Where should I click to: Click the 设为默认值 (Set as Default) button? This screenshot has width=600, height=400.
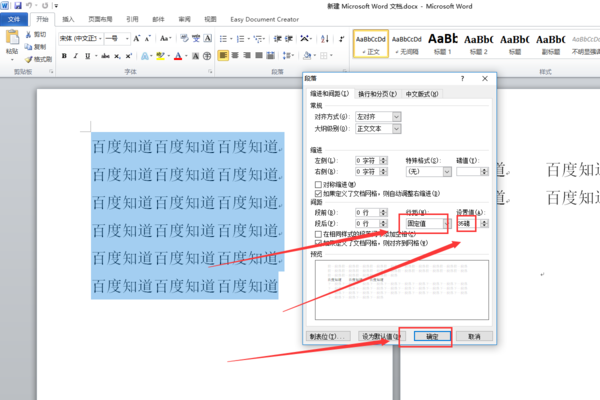(x=380, y=336)
